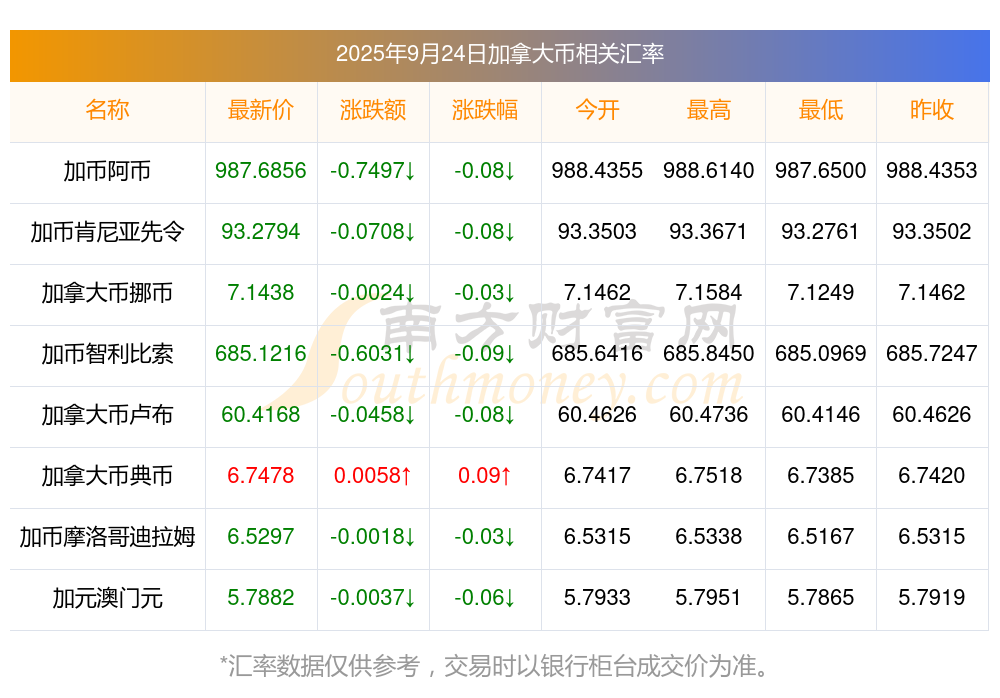Select the 涨跌额 column header
This screenshot has height=698, width=1000.
pyautogui.click(x=373, y=110)
